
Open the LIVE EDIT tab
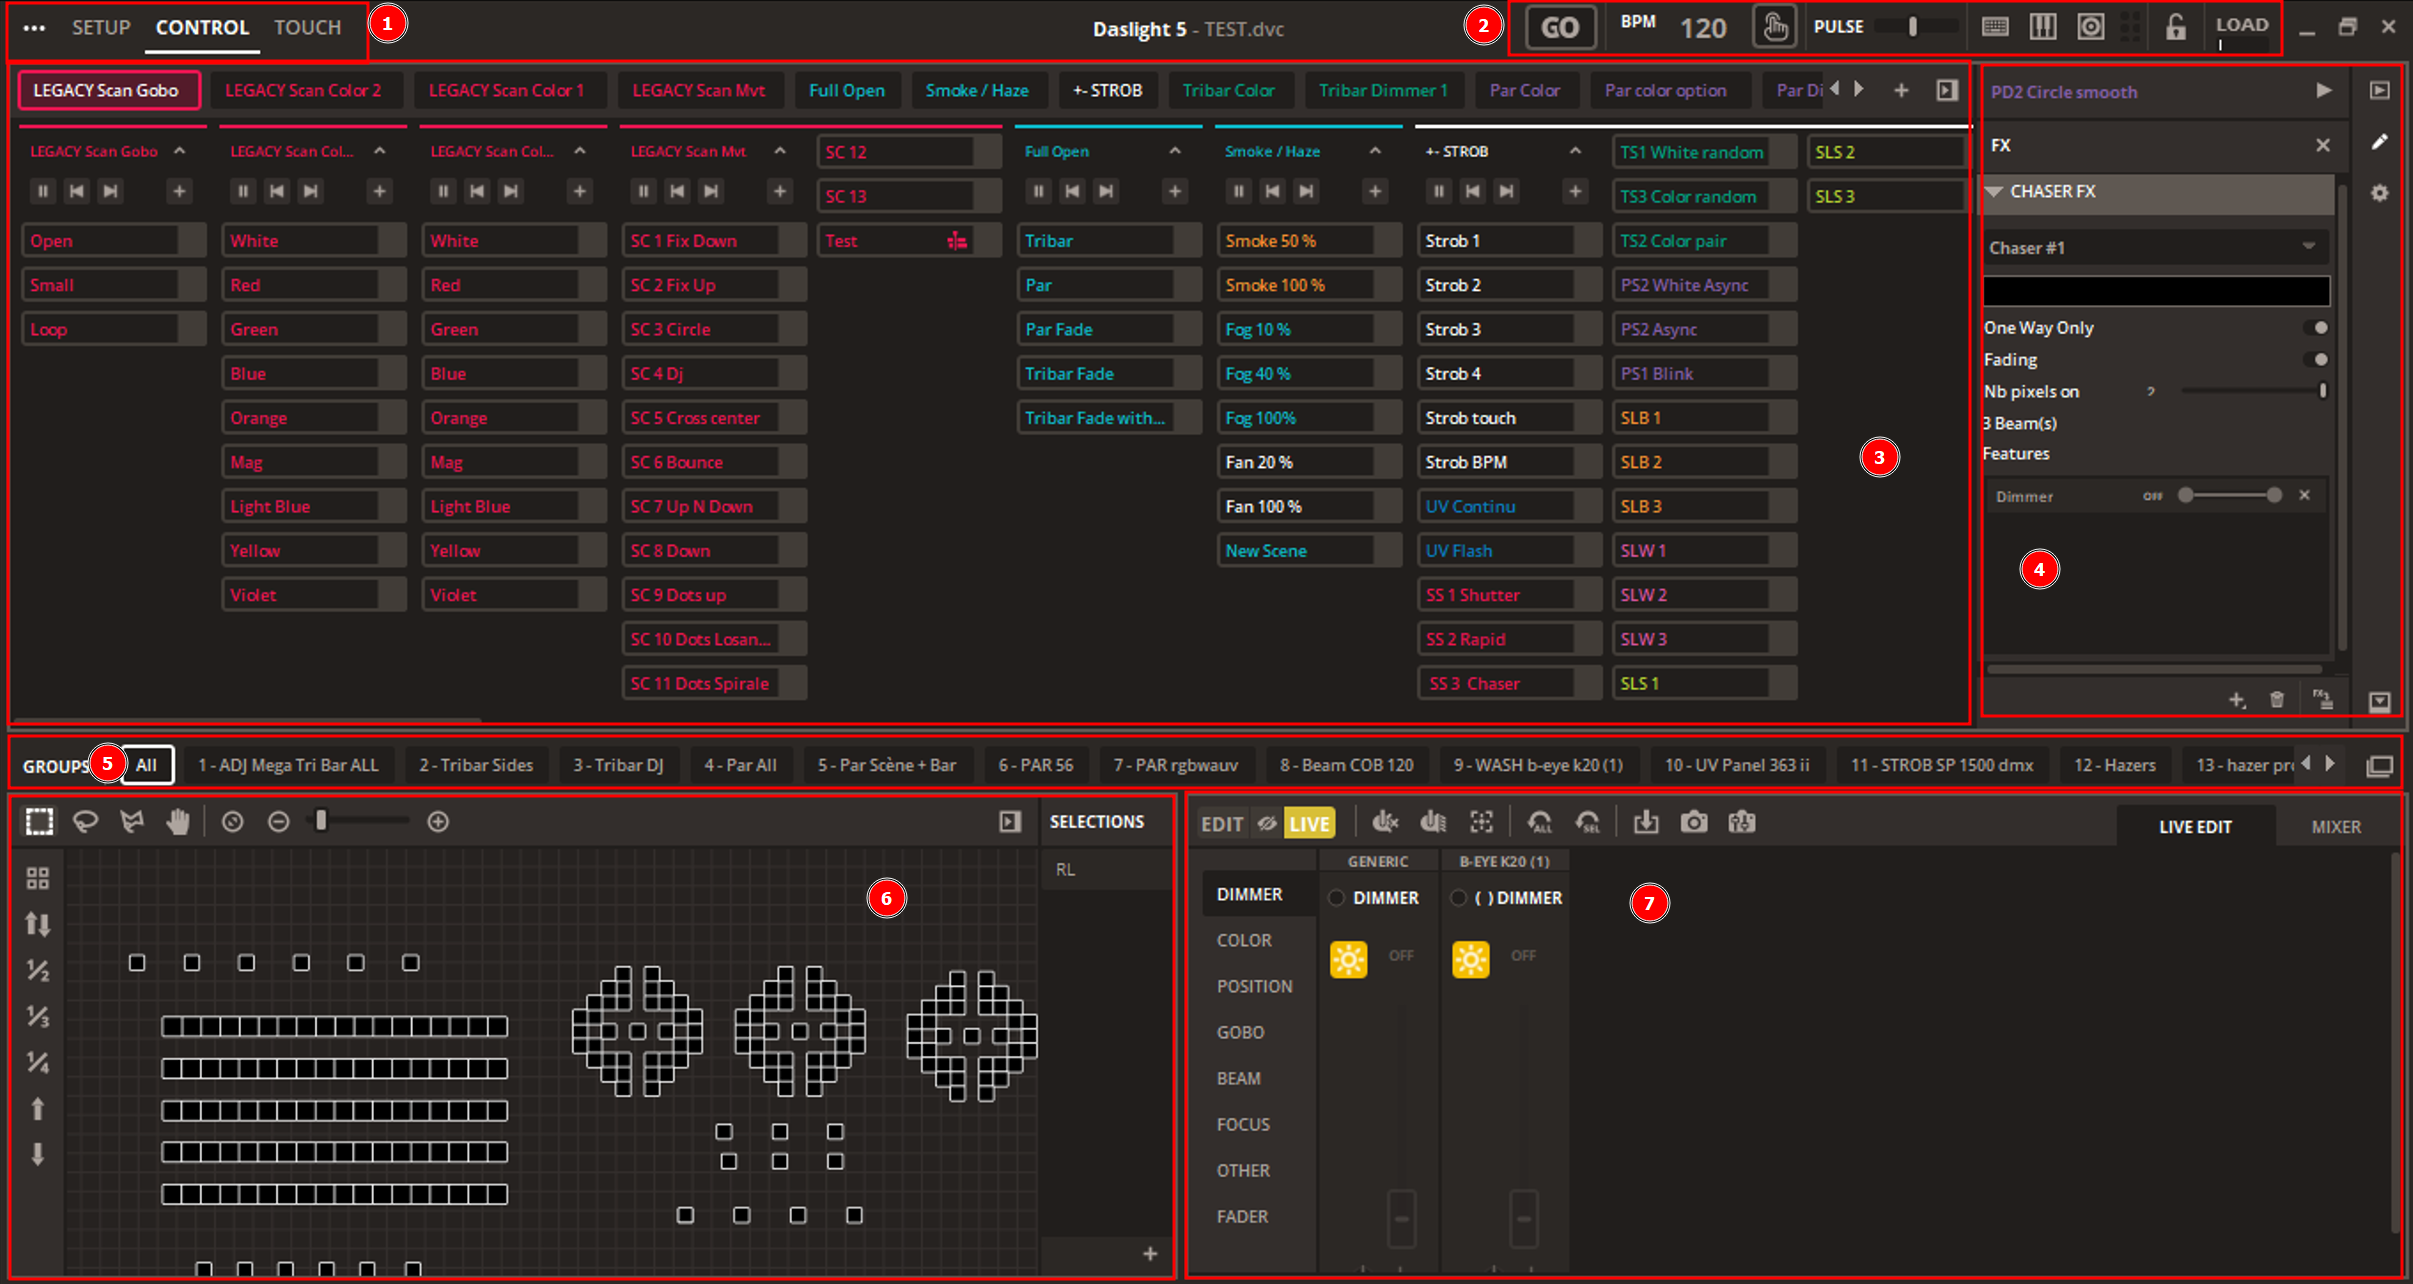2195,827
